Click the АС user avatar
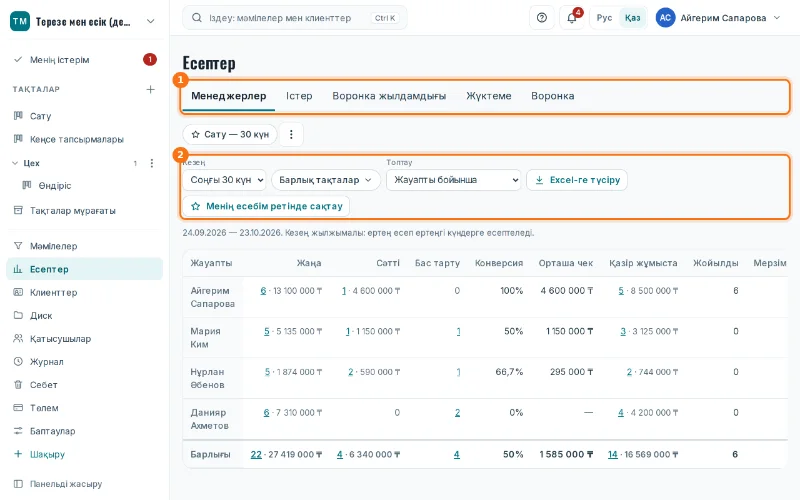This screenshot has width=800, height=500. pyautogui.click(x=665, y=18)
